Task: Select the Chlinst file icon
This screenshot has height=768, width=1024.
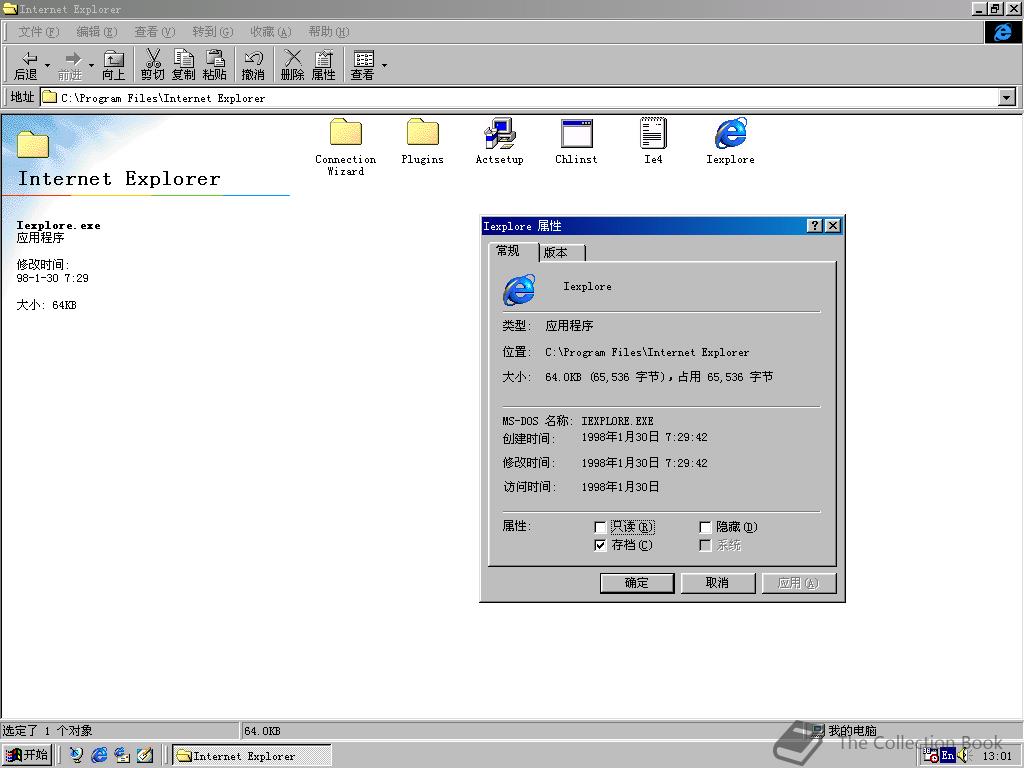Action: coord(576,141)
